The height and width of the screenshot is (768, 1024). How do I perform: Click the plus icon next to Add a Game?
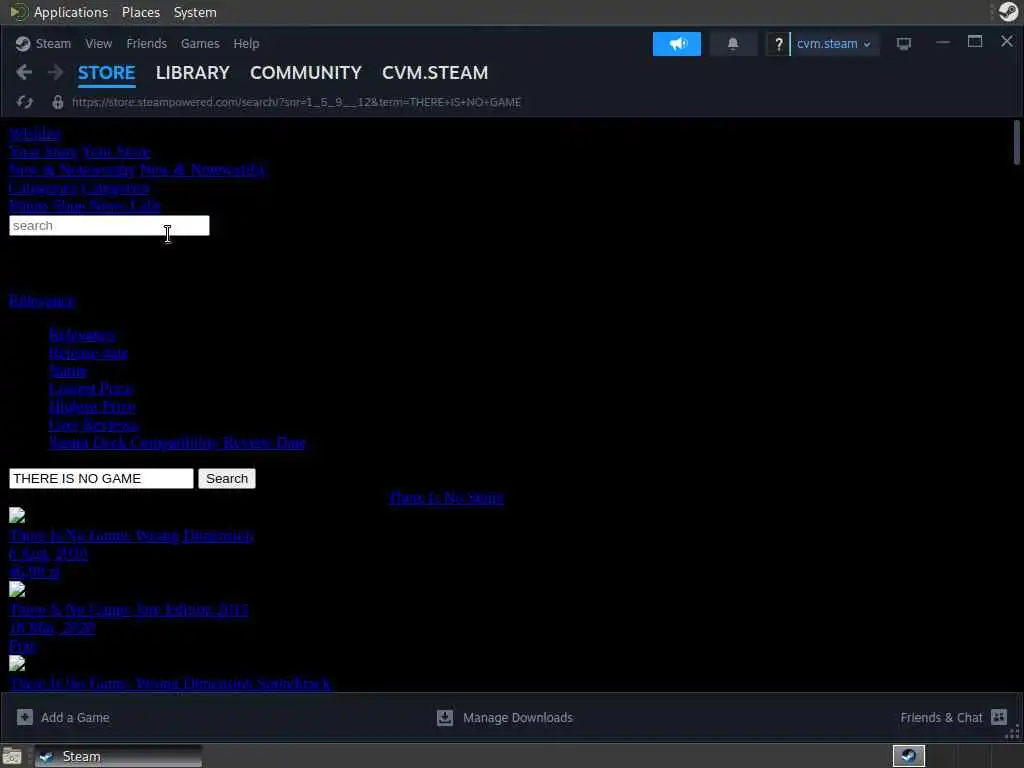point(25,717)
